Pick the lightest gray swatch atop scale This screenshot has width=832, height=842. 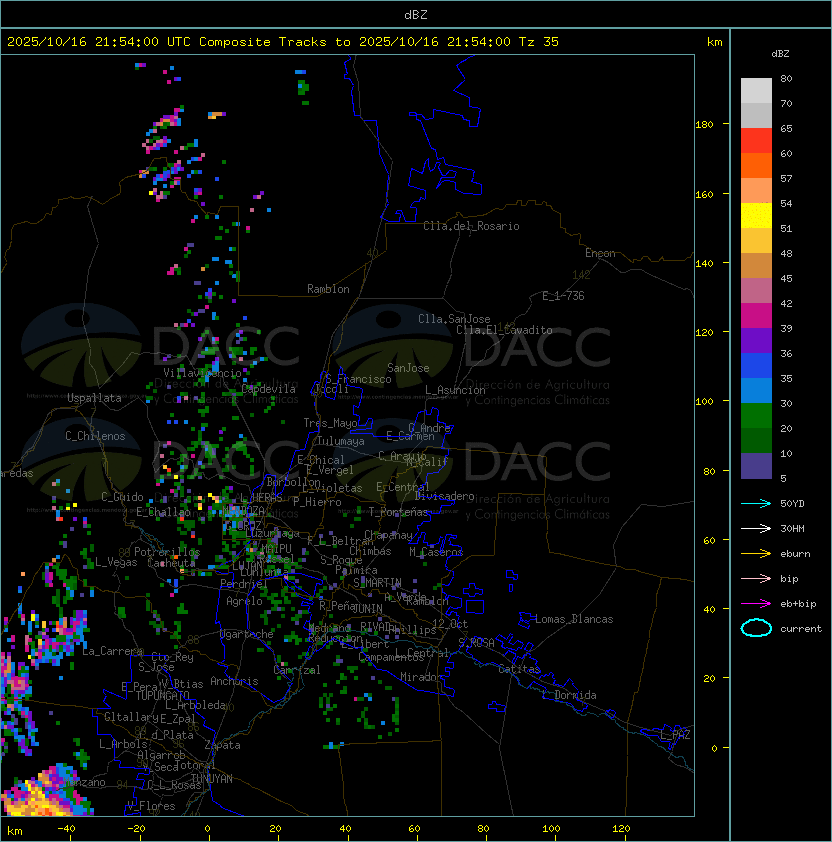(x=756, y=90)
